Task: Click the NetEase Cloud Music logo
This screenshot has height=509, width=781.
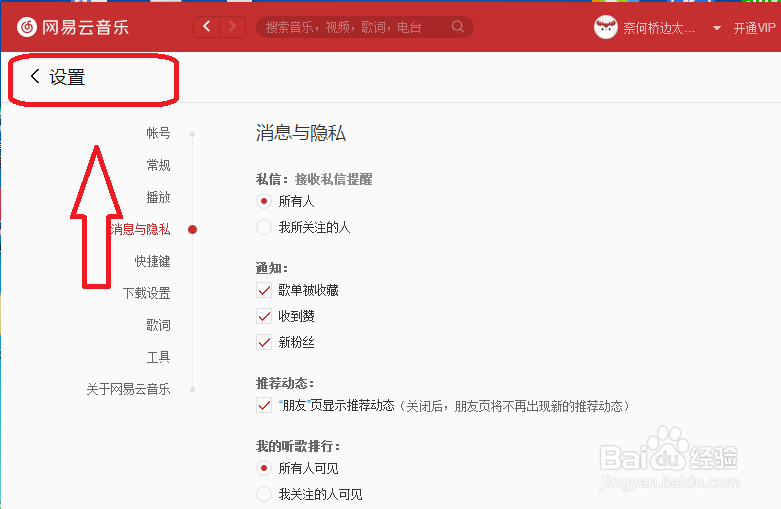Action: pyautogui.click(x=73, y=27)
